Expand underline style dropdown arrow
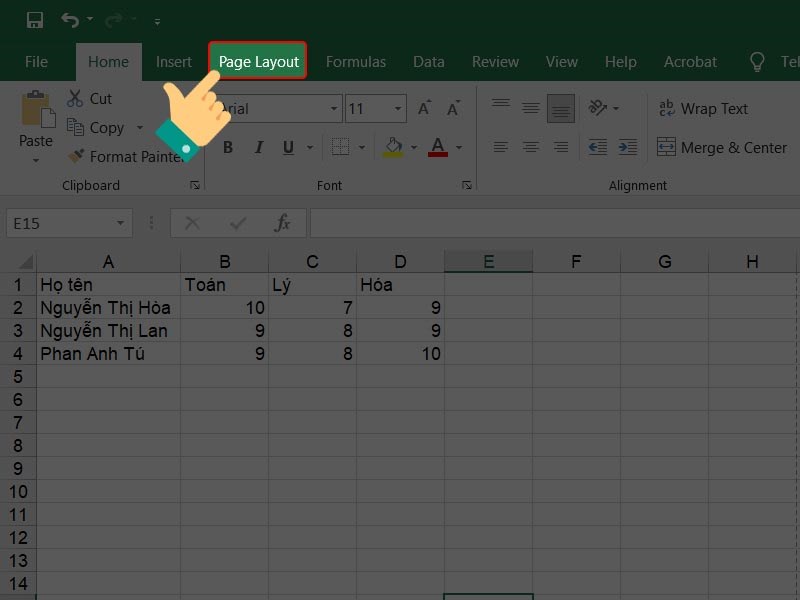 310,147
